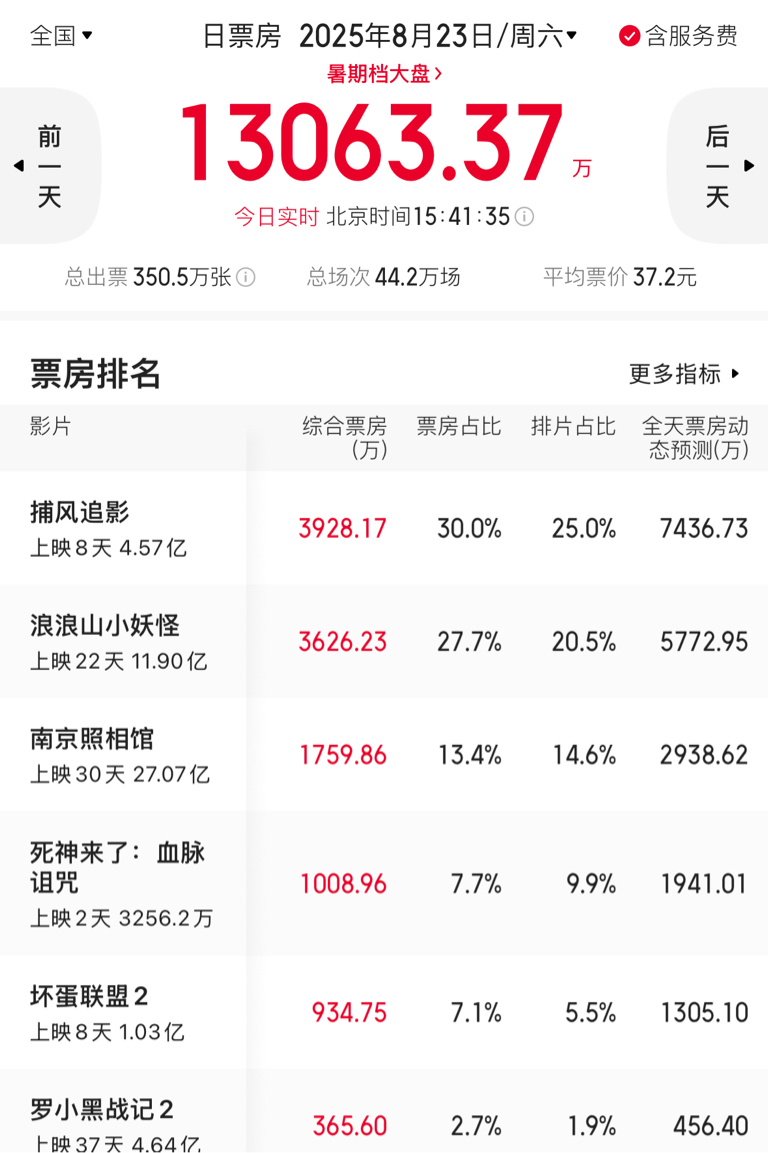Sort by 综合票房 column header
This screenshot has width=769, height=1153.
click(345, 438)
